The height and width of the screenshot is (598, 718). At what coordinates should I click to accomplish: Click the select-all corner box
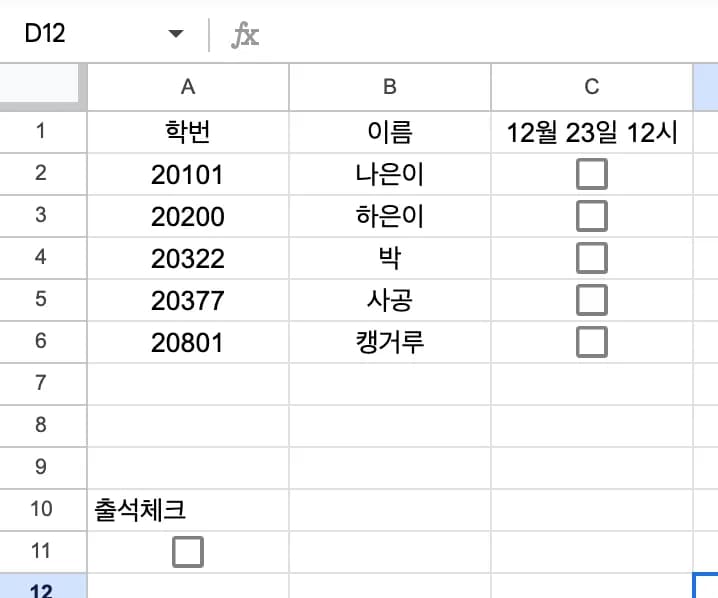41,87
